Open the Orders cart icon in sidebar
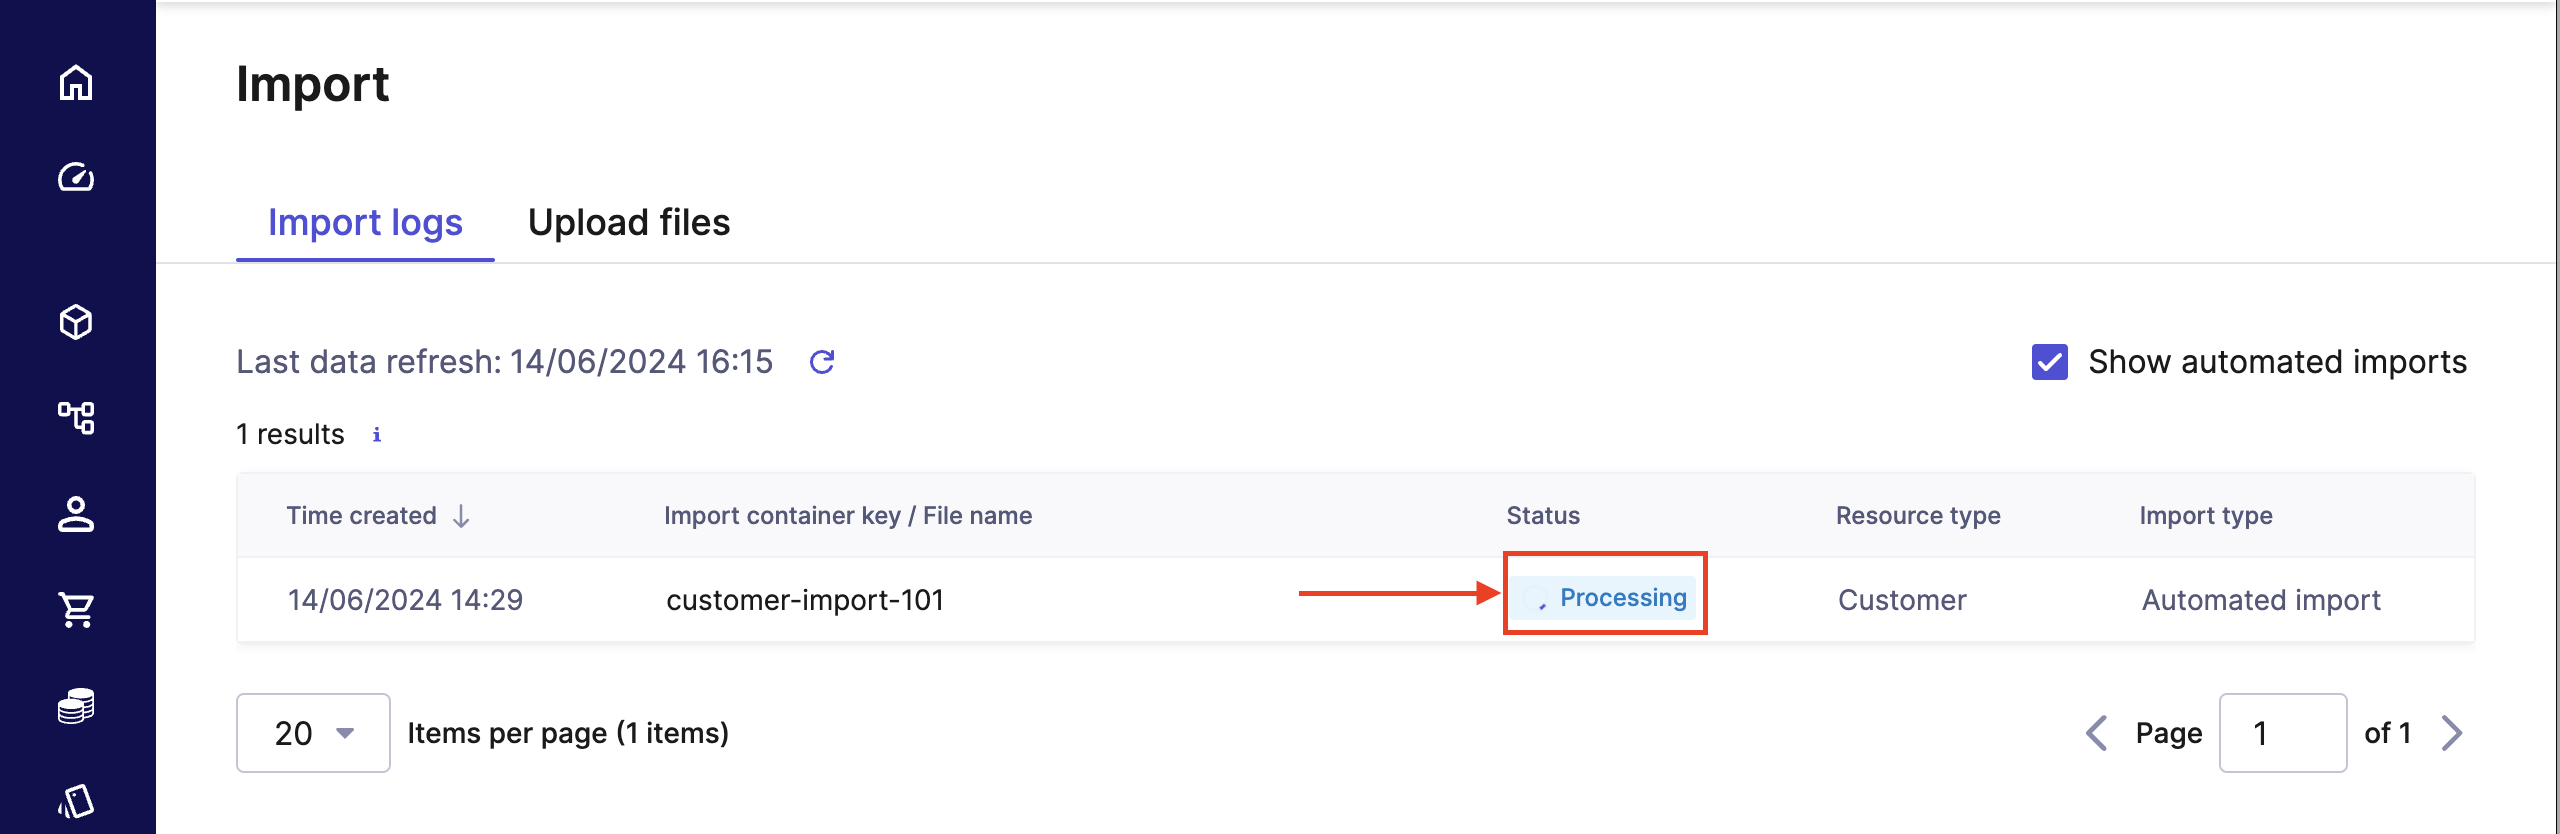 (76, 609)
